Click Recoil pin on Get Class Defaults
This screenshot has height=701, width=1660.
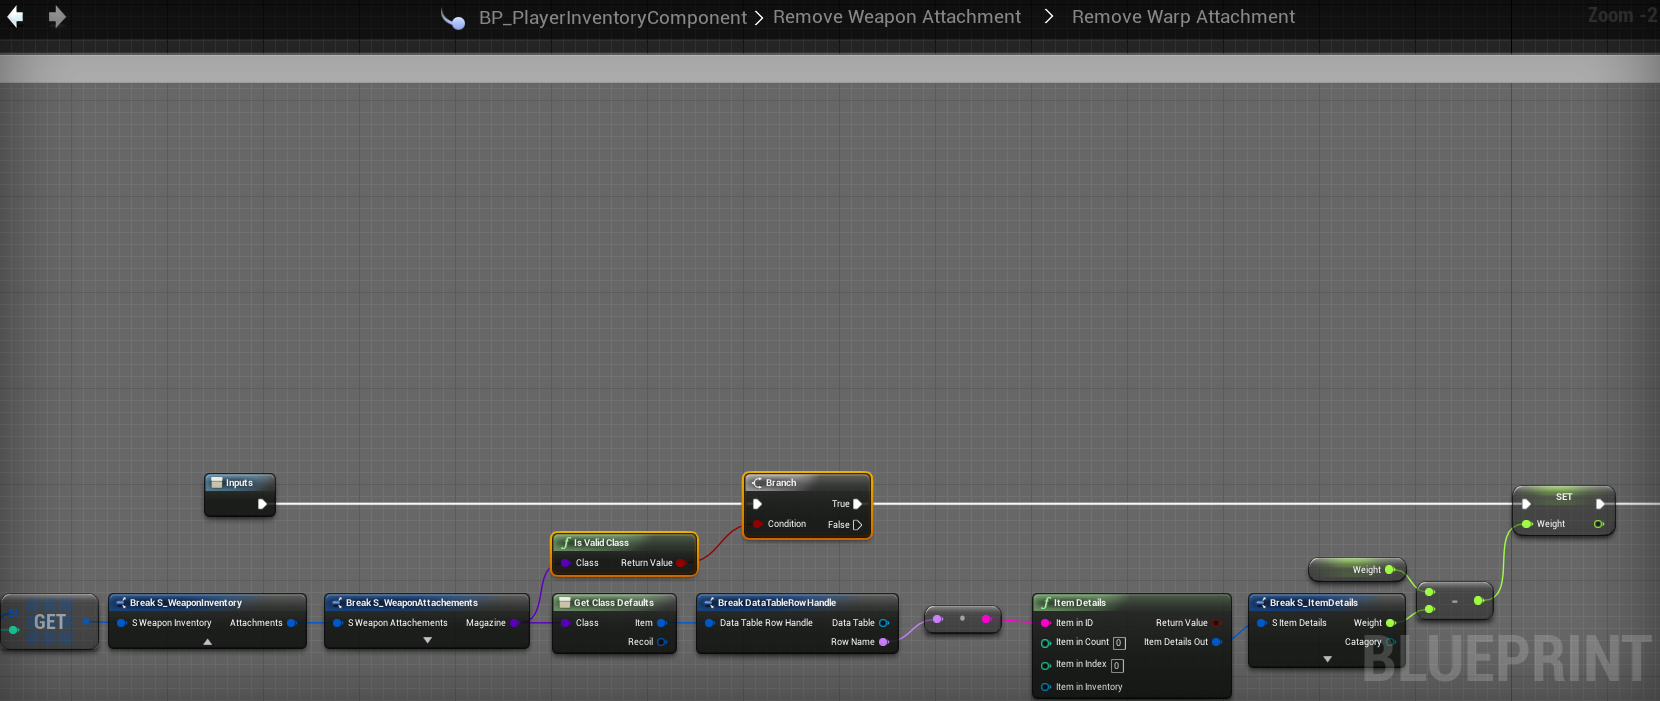[x=661, y=642]
